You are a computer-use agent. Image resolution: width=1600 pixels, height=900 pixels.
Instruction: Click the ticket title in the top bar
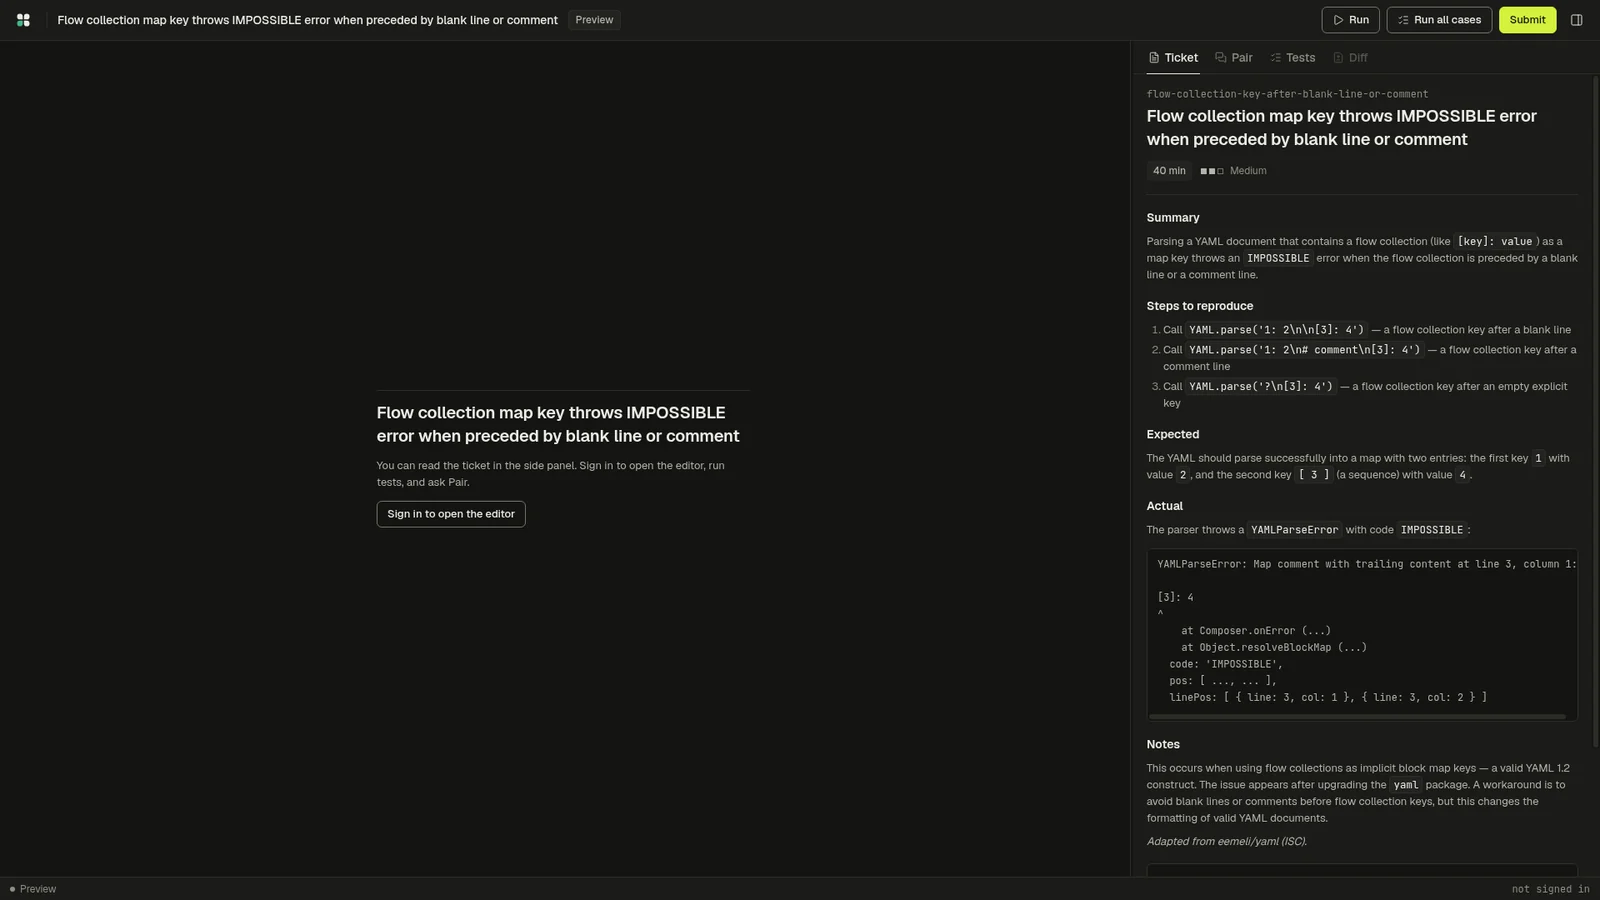307,20
